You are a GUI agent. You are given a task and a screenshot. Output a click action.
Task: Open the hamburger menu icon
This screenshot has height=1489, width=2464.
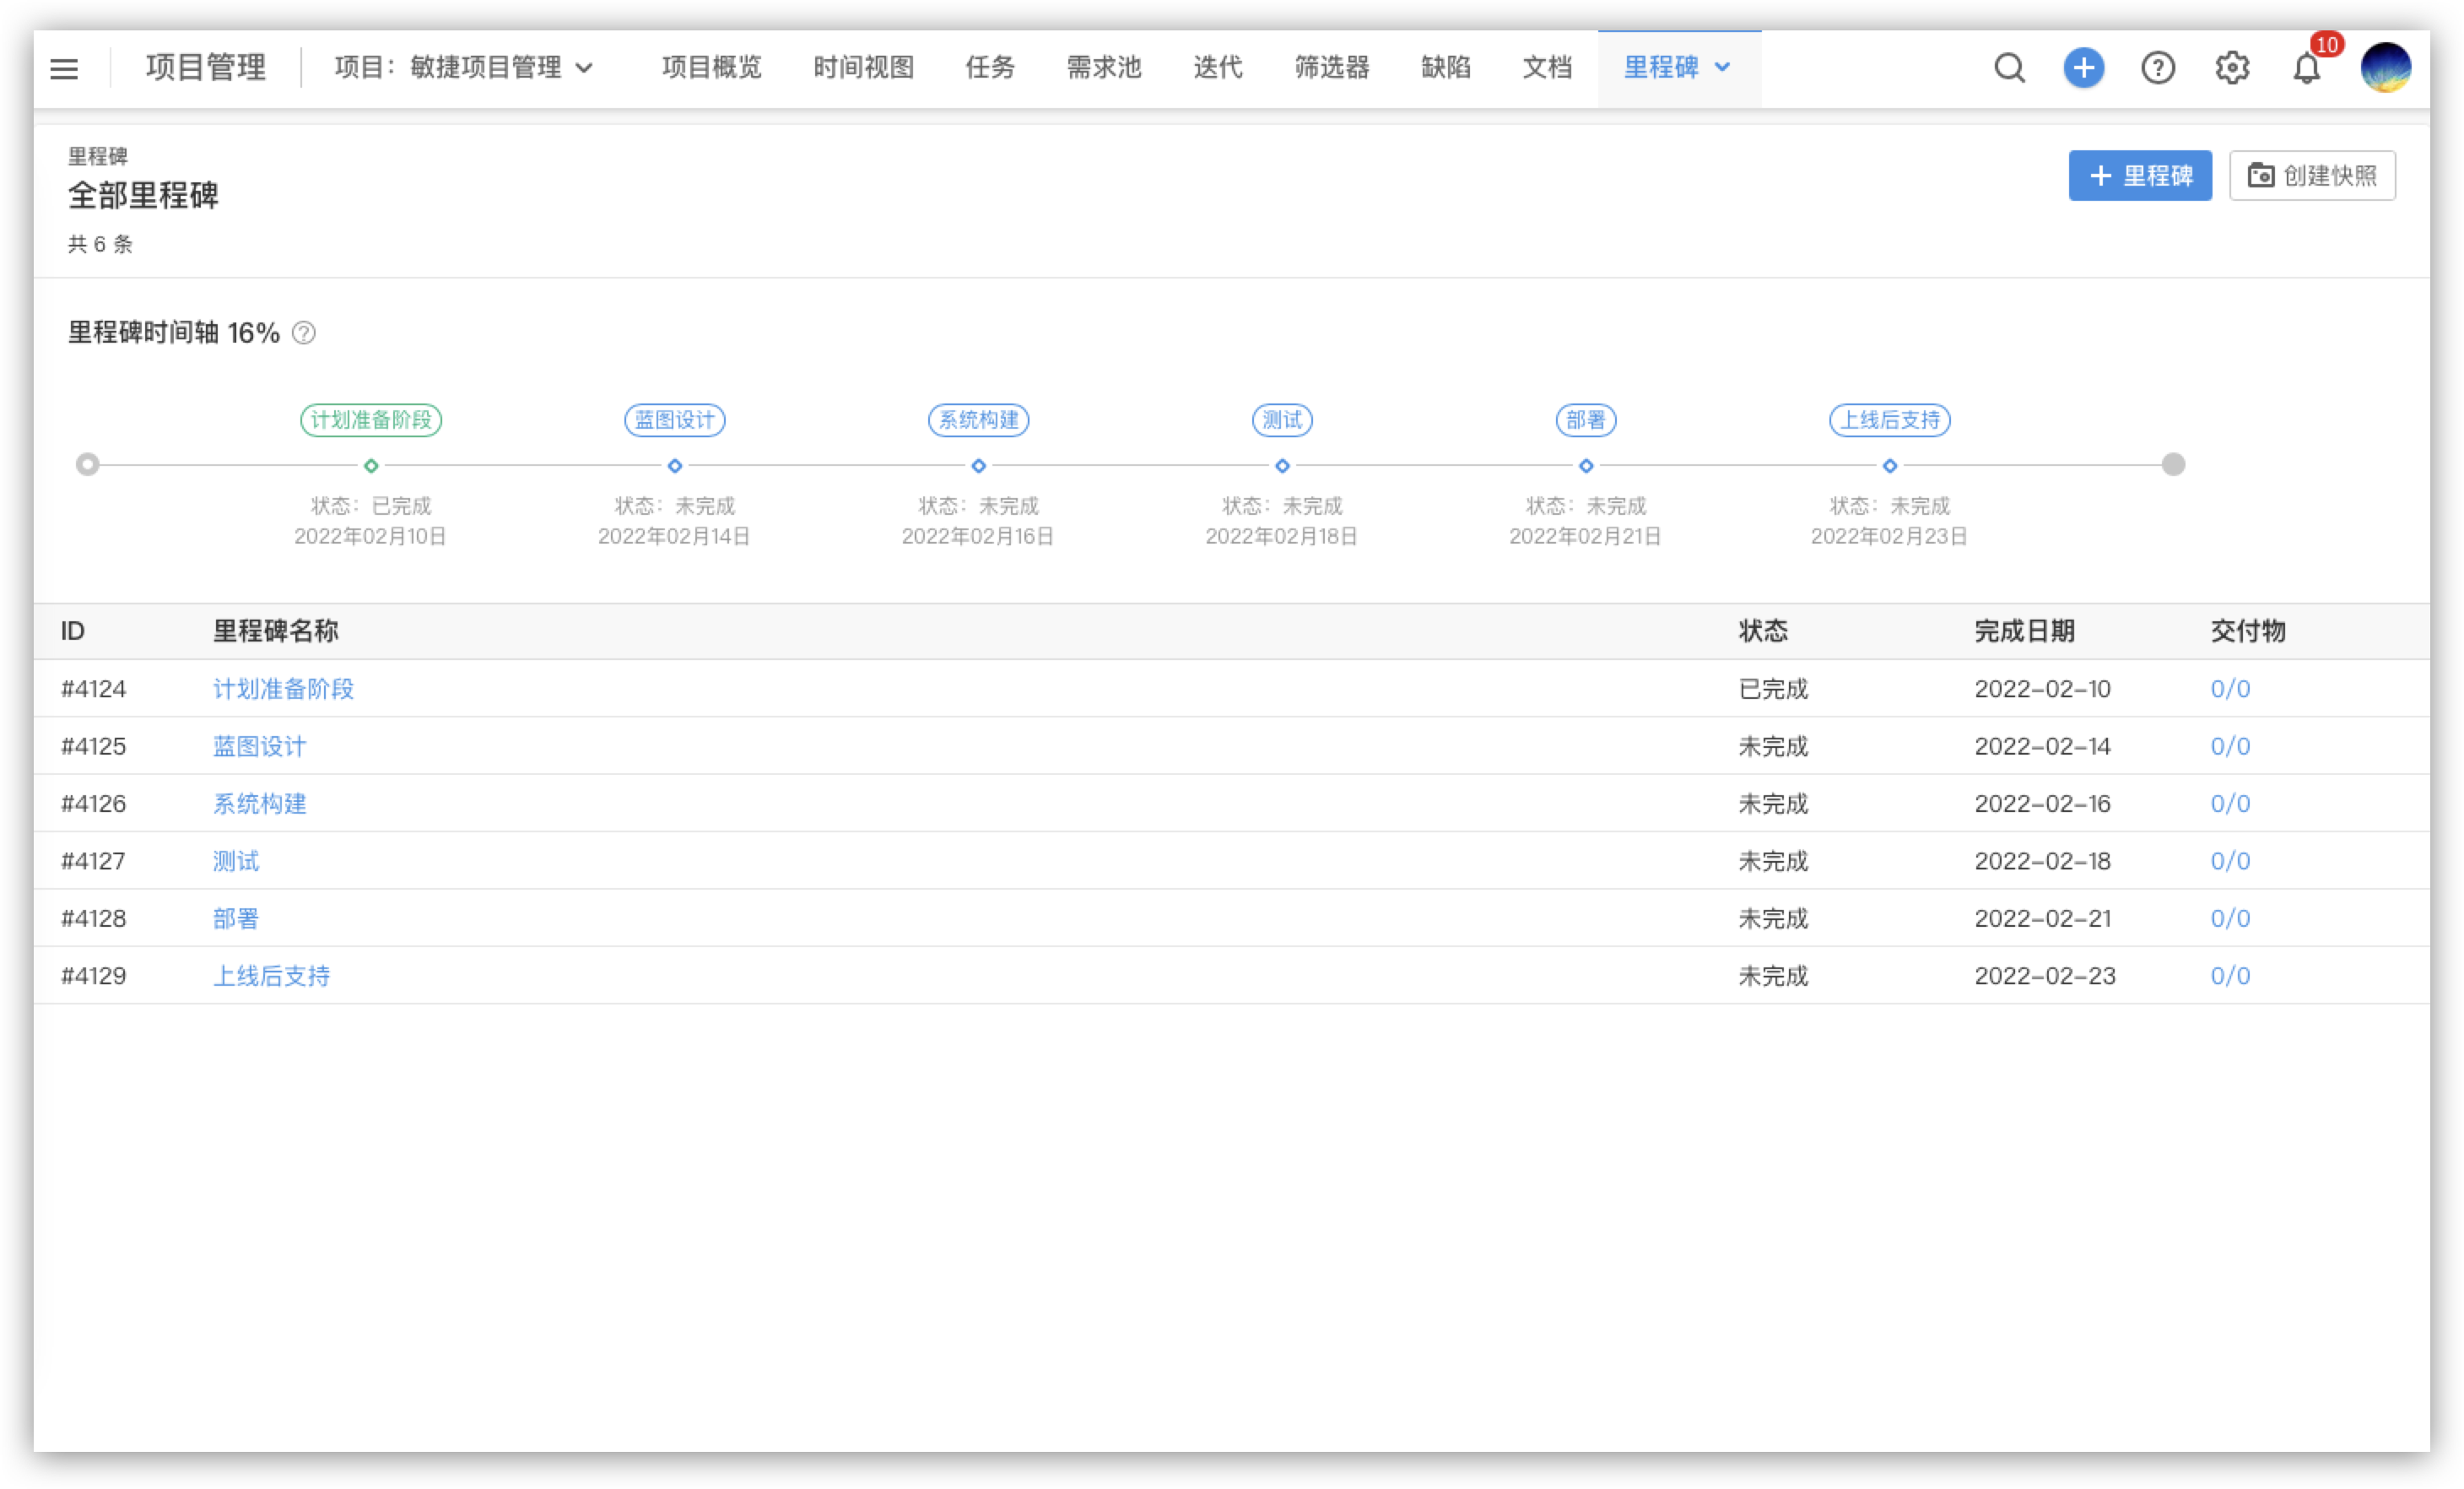tap(64, 68)
